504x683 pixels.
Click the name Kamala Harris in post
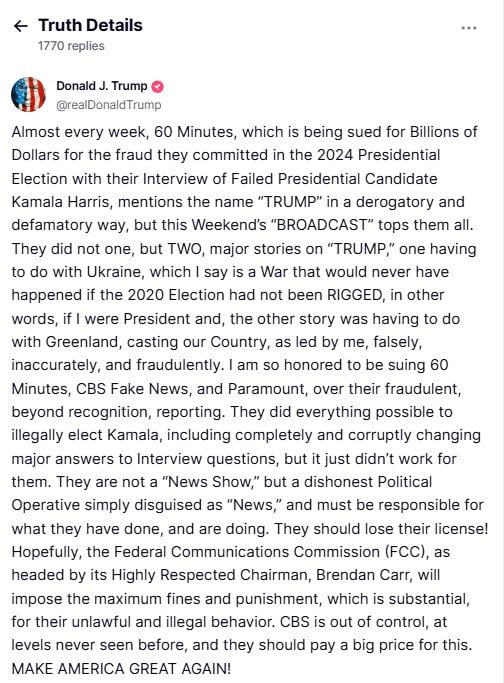[62, 202]
